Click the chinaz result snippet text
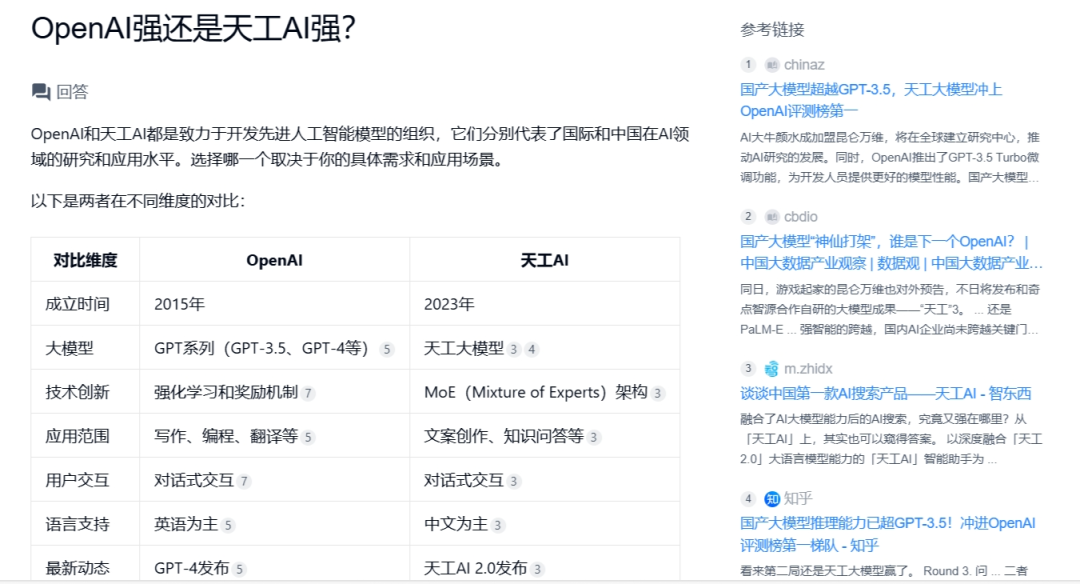 click(890, 158)
